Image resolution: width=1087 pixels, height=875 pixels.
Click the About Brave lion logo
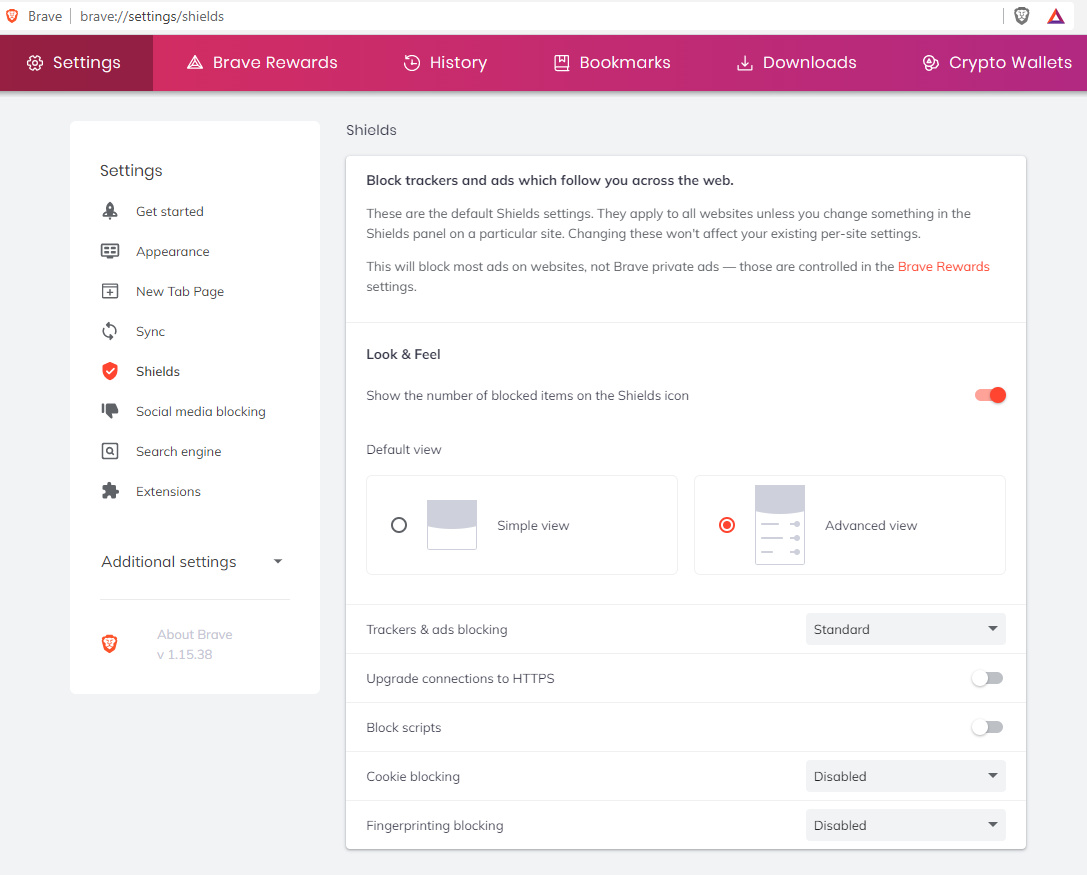click(x=110, y=644)
